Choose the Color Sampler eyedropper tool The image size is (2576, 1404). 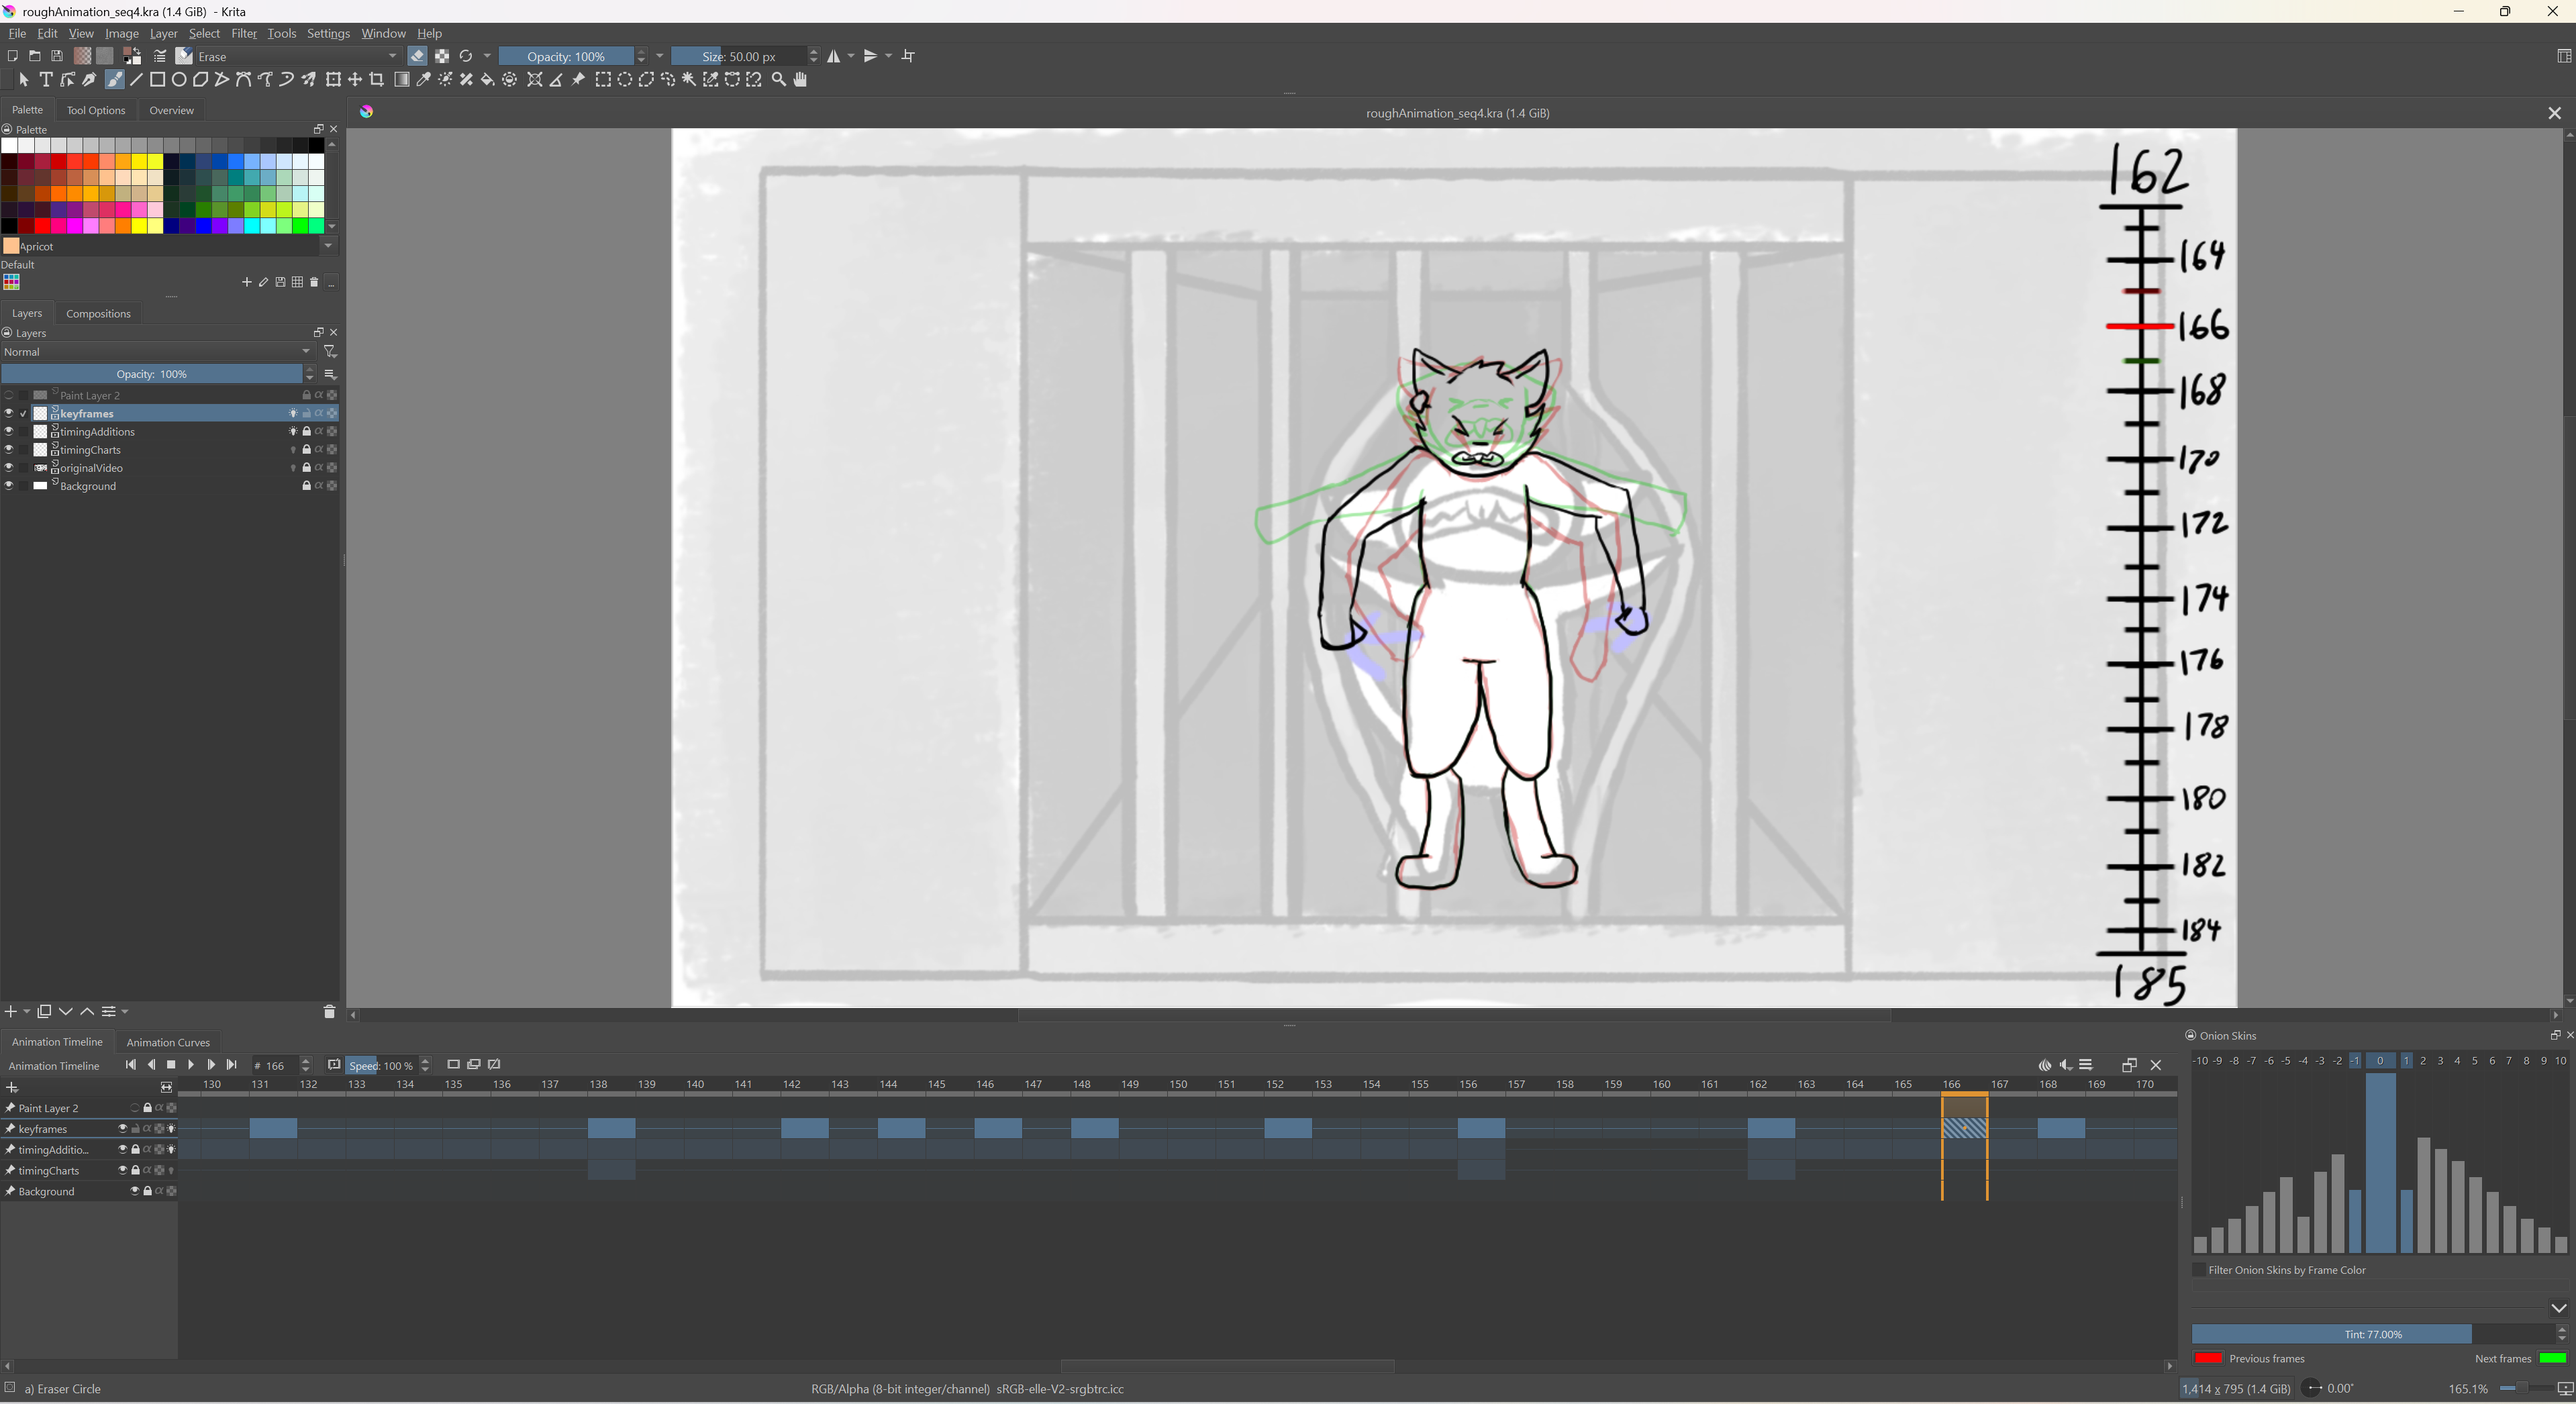click(x=424, y=80)
